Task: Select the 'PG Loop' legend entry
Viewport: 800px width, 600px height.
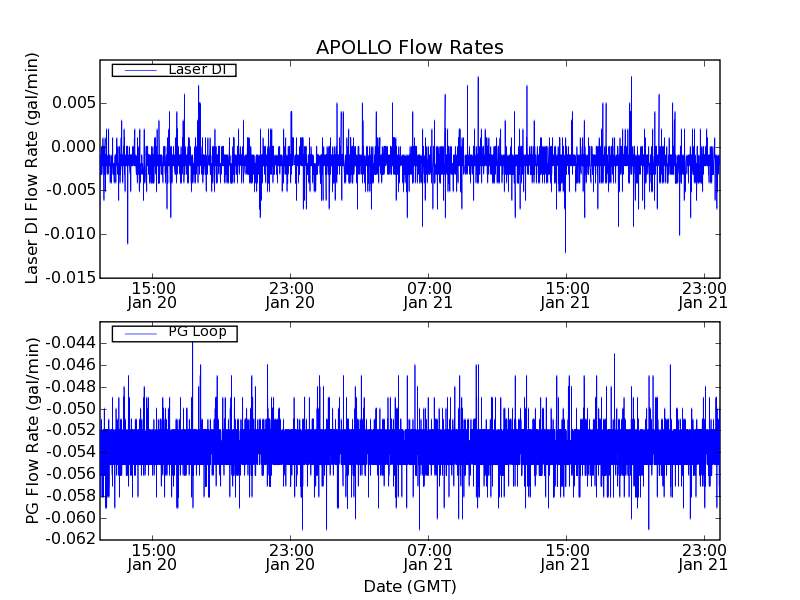Action: pos(174,334)
